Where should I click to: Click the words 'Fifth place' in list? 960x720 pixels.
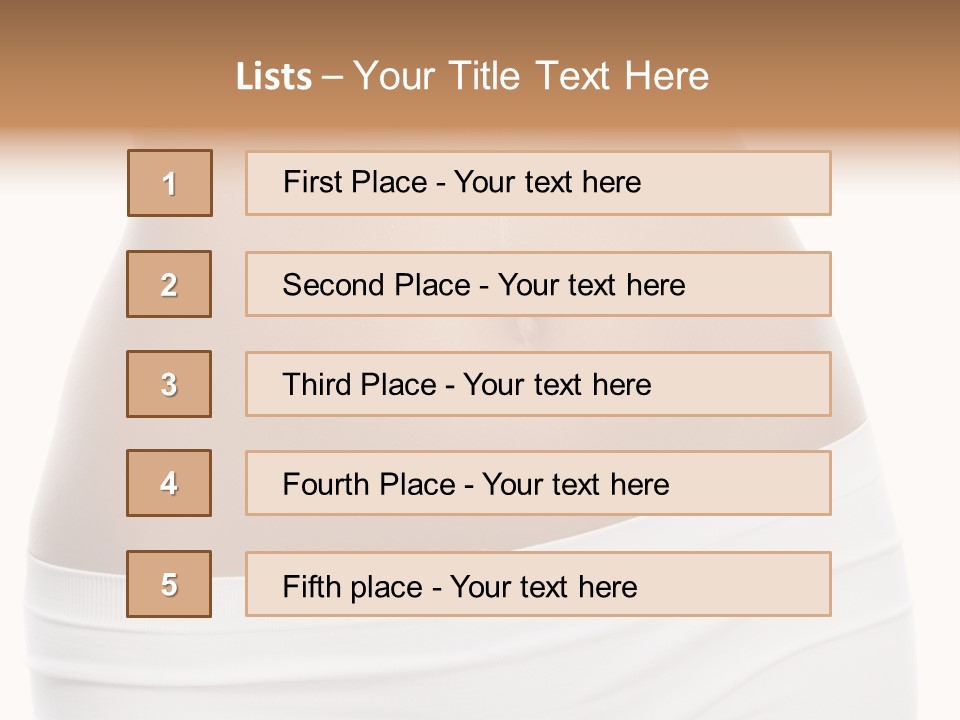[x=353, y=587]
